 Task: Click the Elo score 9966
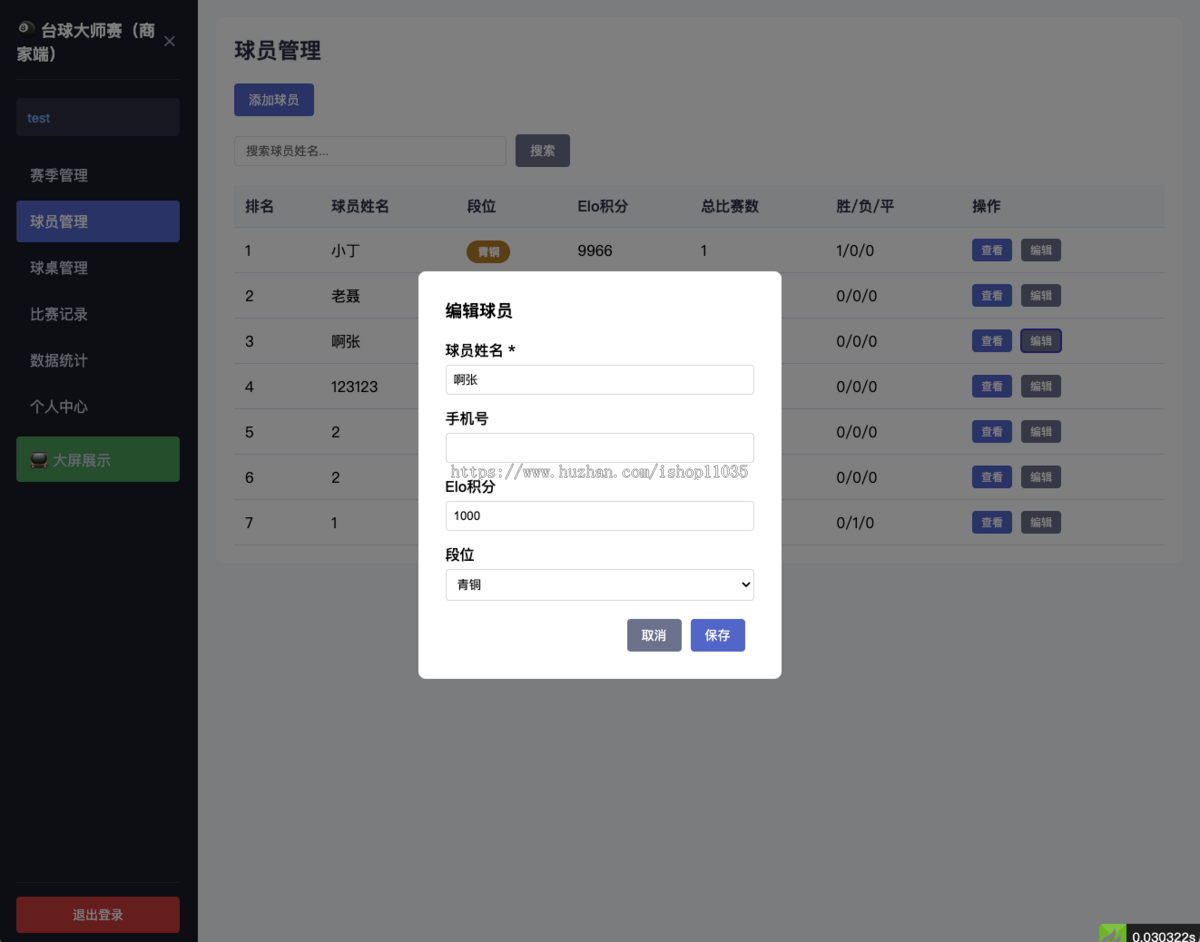(x=595, y=251)
